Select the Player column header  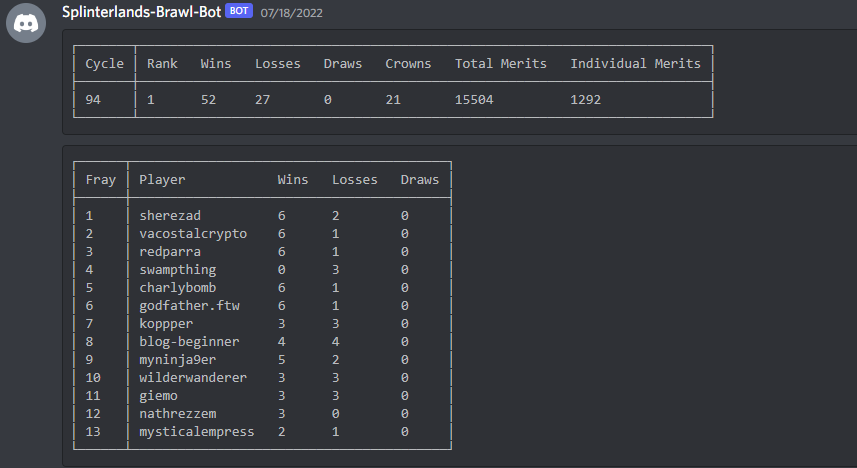[162, 180]
